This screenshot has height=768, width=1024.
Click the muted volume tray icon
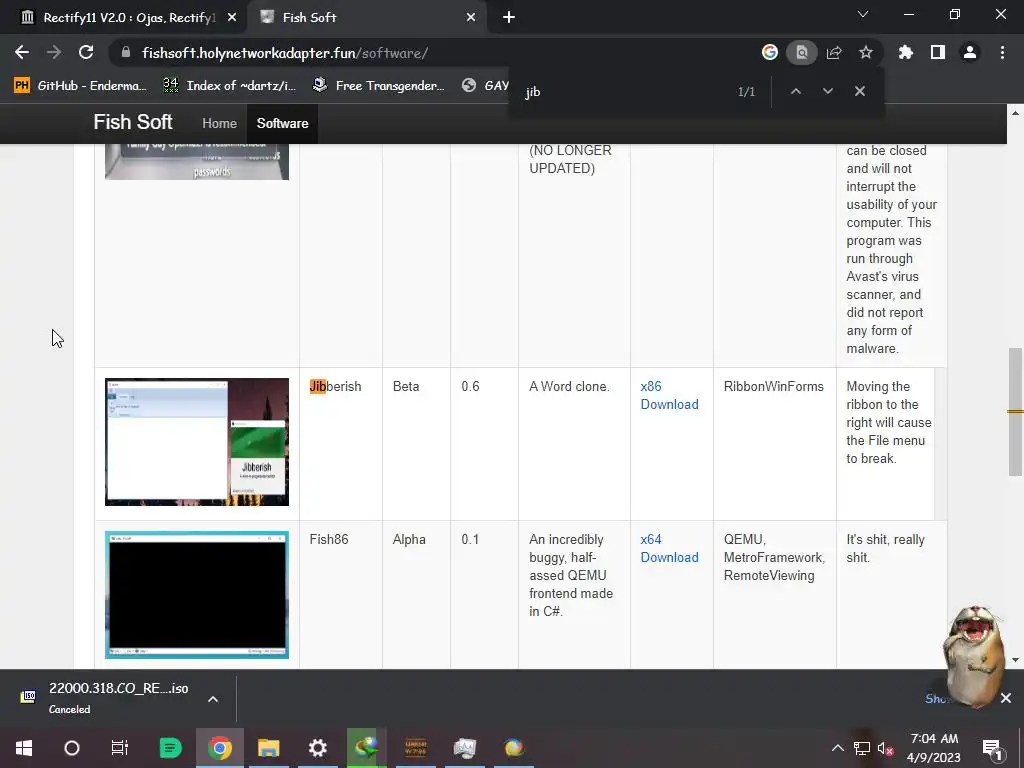click(x=885, y=748)
